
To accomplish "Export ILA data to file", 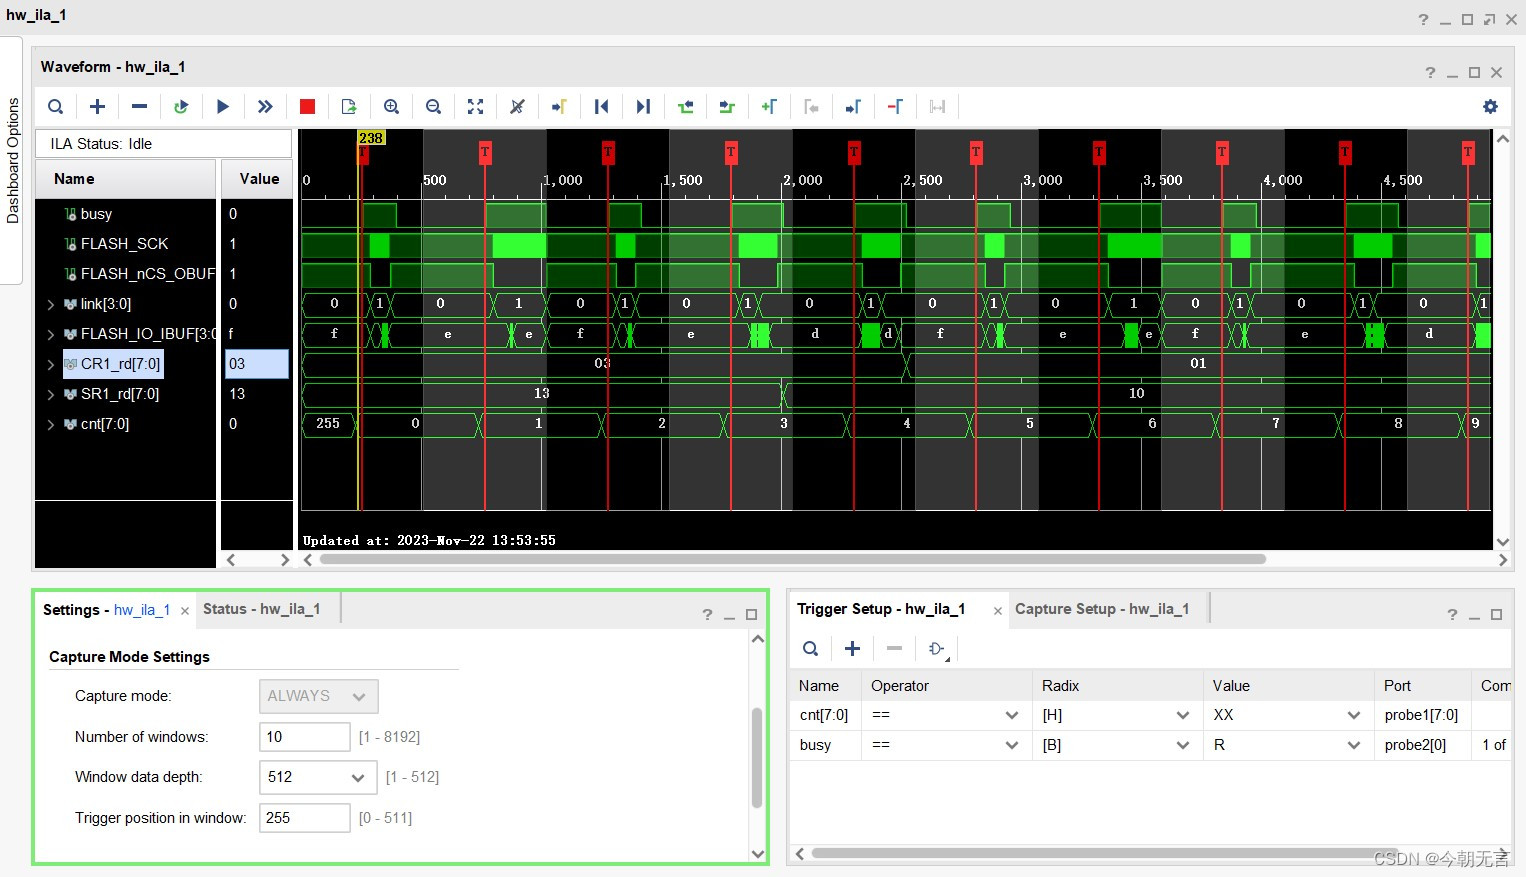I will (x=349, y=107).
